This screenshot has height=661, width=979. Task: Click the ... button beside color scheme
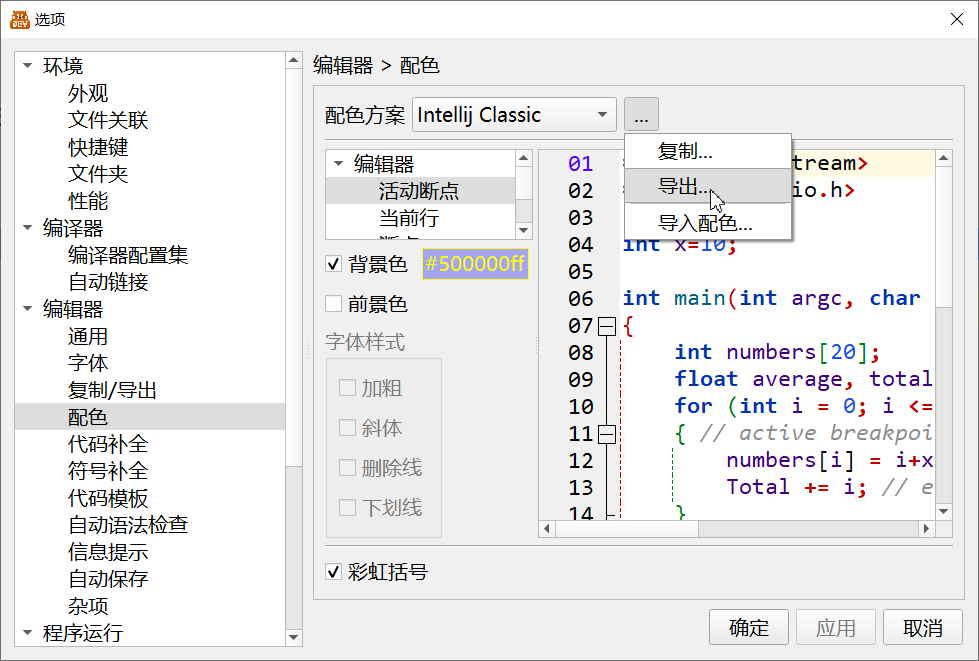641,114
